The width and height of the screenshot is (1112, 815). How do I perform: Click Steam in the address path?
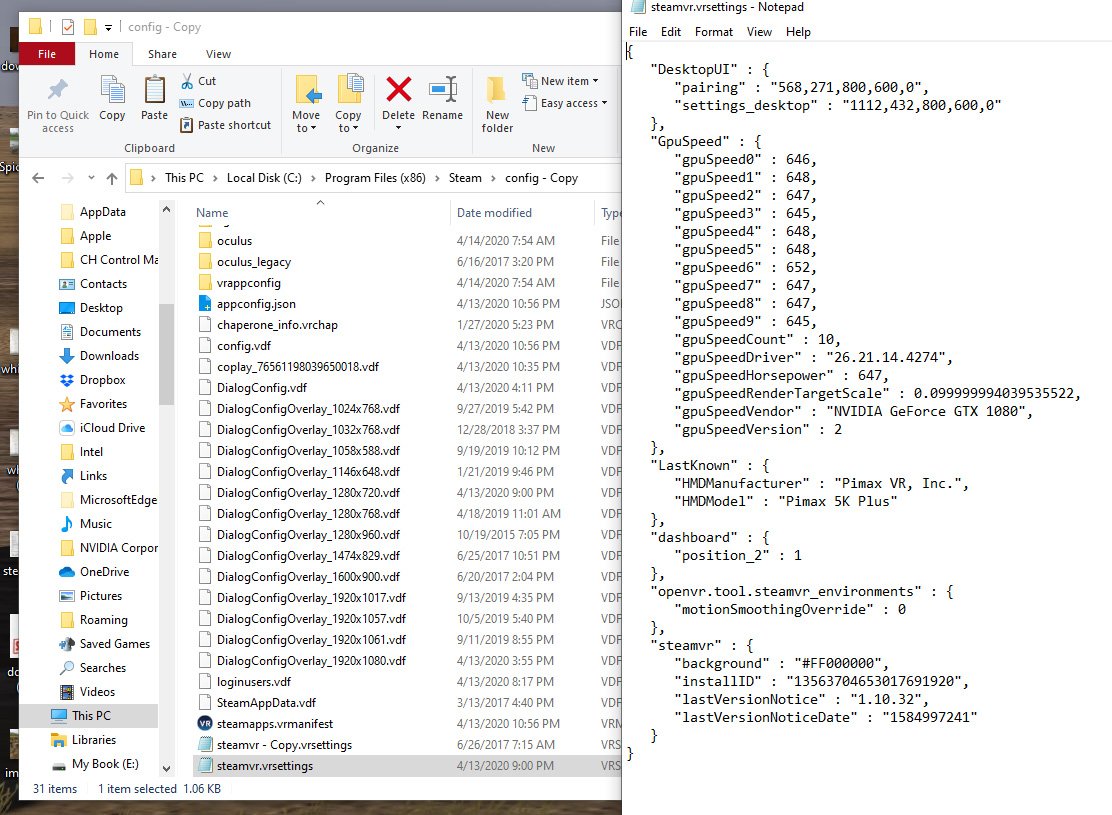tap(465, 178)
